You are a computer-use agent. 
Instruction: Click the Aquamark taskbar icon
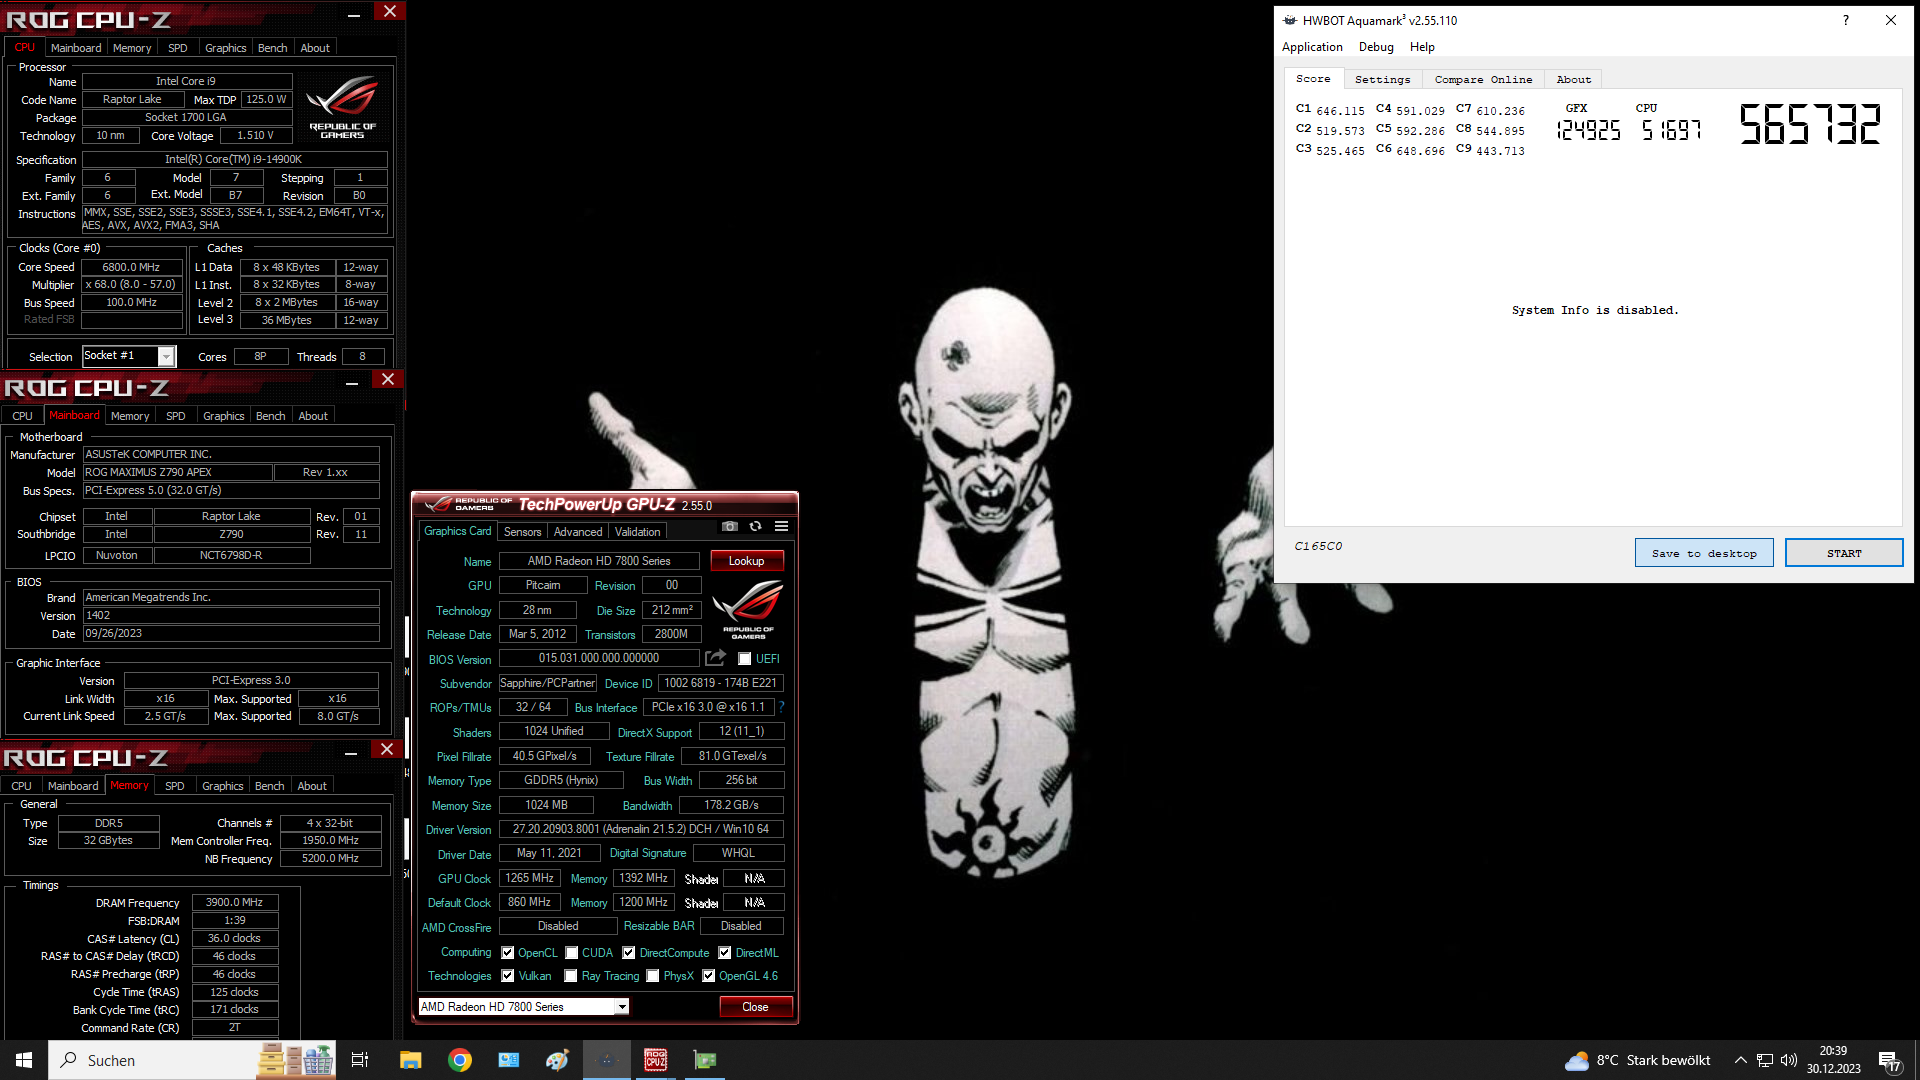pyautogui.click(x=606, y=1060)
